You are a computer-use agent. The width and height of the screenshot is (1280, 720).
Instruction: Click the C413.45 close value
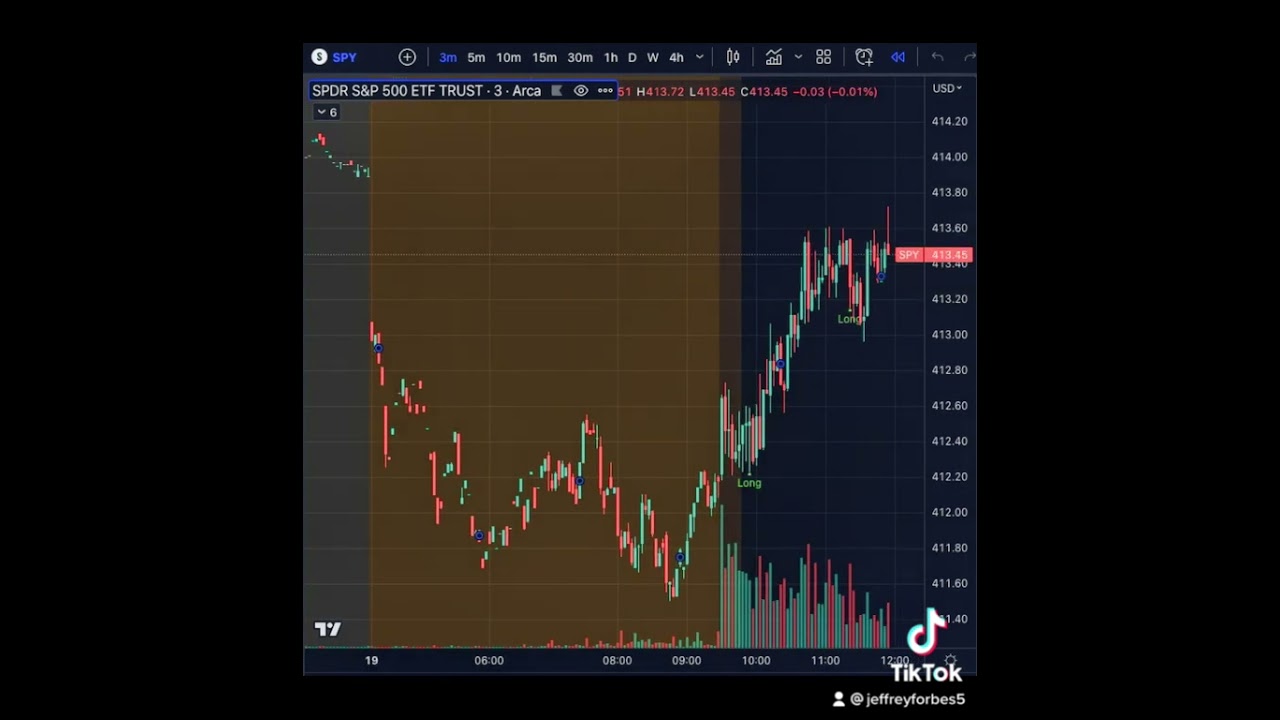coord(764,92)
